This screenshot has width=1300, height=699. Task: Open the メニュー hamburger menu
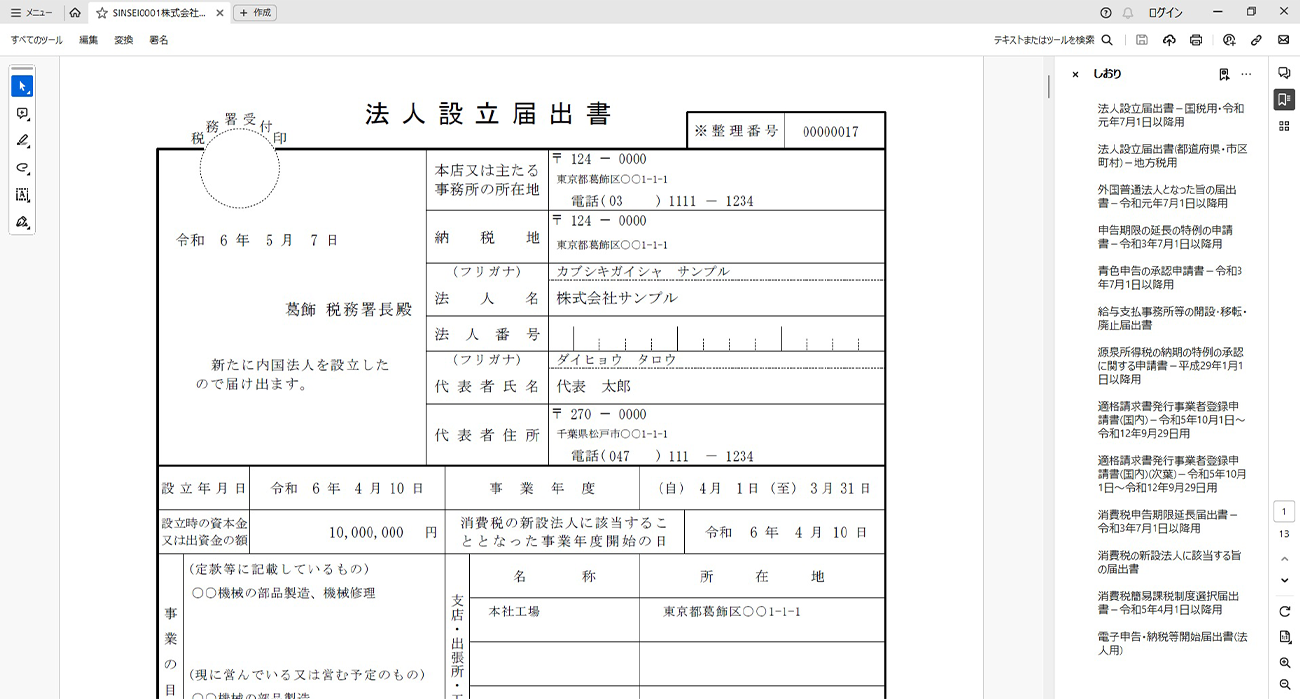click(31, 13)
